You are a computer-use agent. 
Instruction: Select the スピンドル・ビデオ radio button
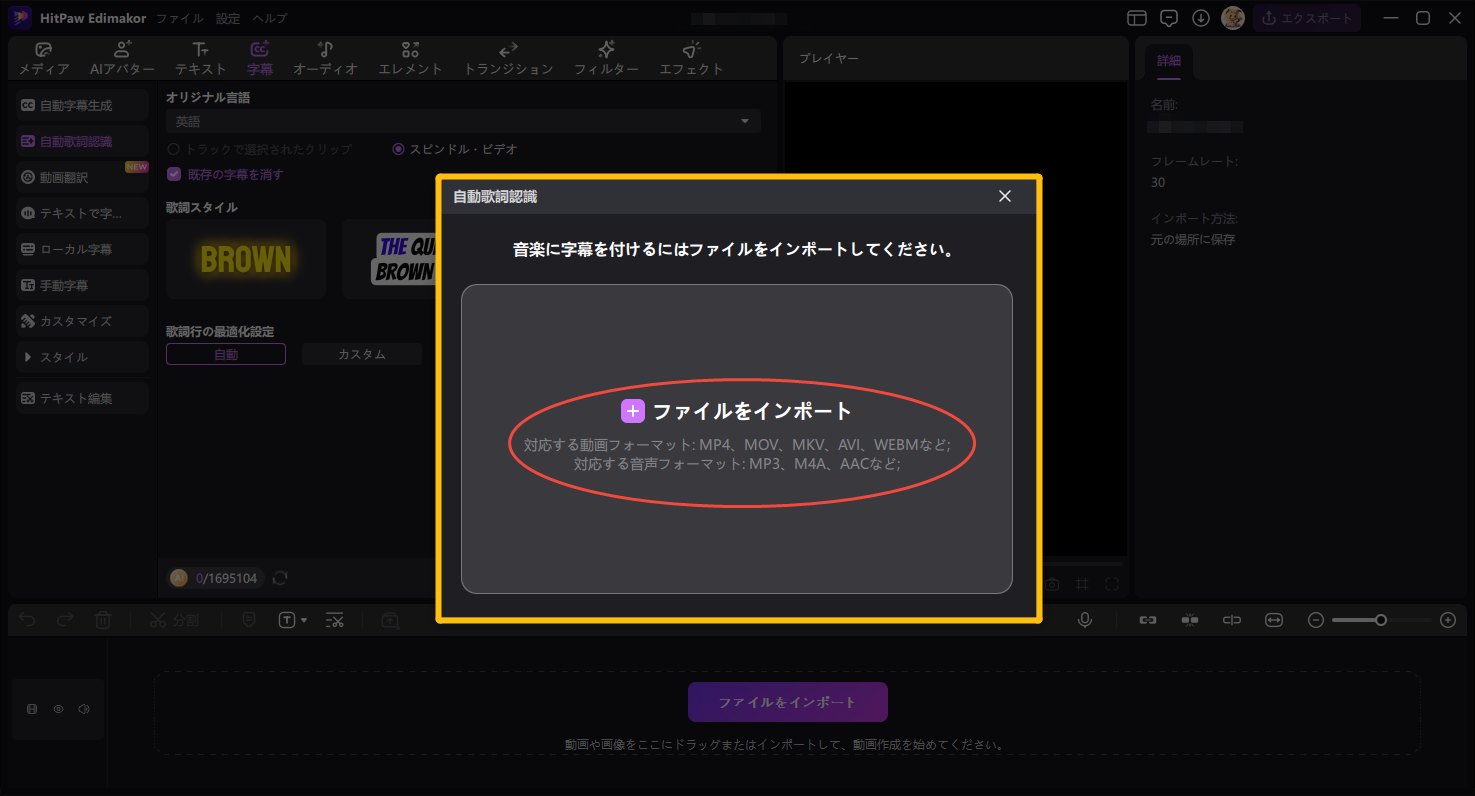coord(398,149)
